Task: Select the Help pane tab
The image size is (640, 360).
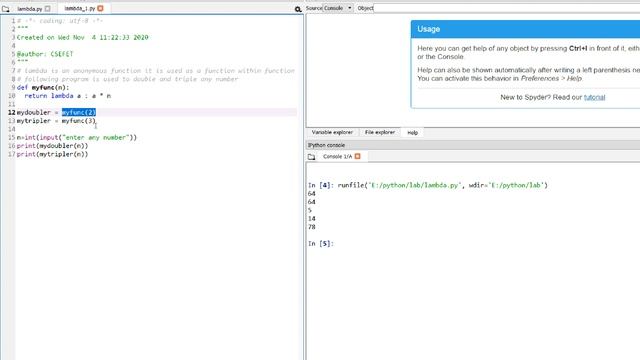Action: click(412, 133)
